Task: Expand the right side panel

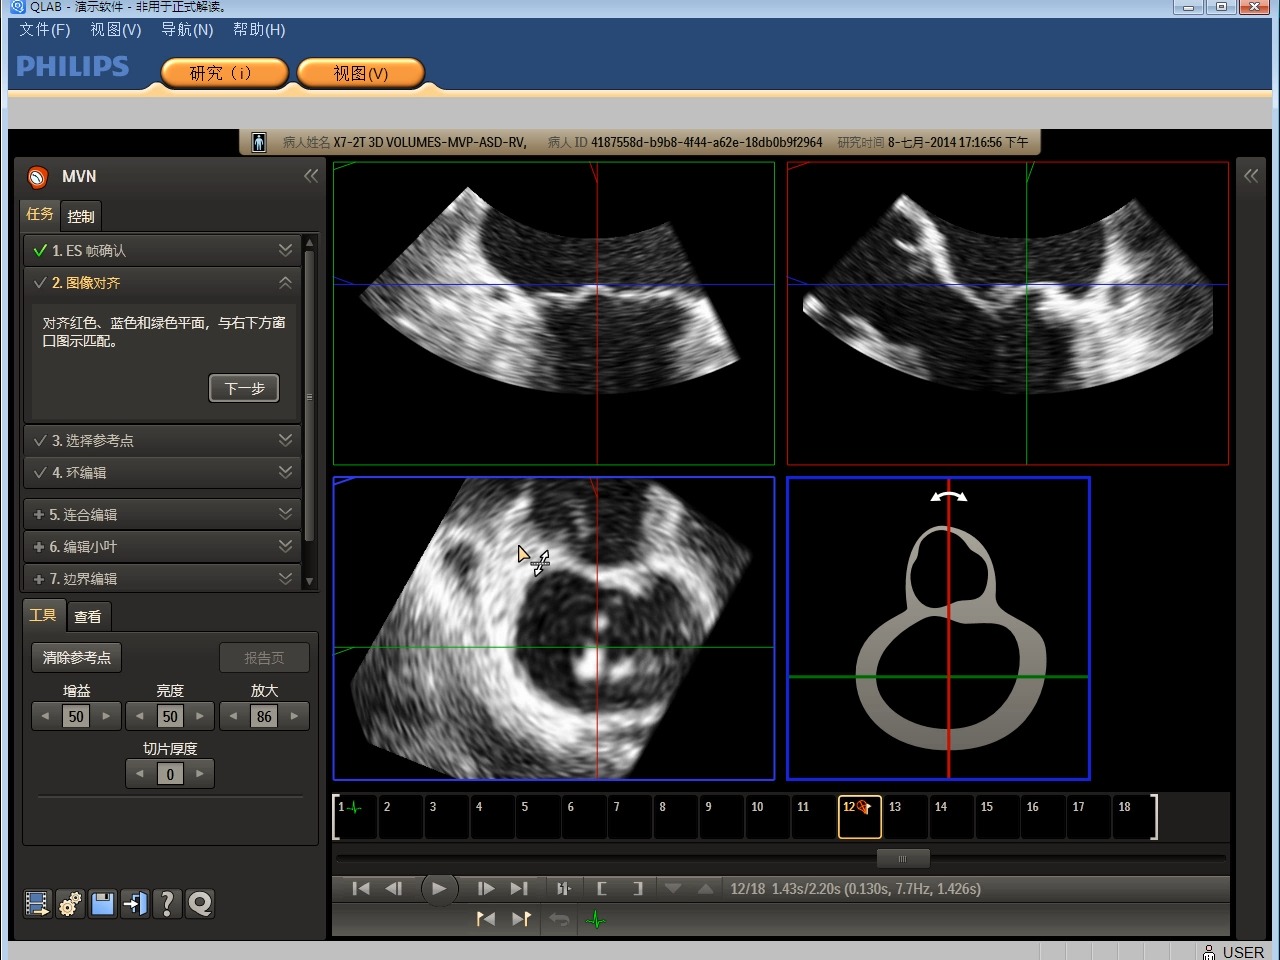Action: pos(1251,176)
